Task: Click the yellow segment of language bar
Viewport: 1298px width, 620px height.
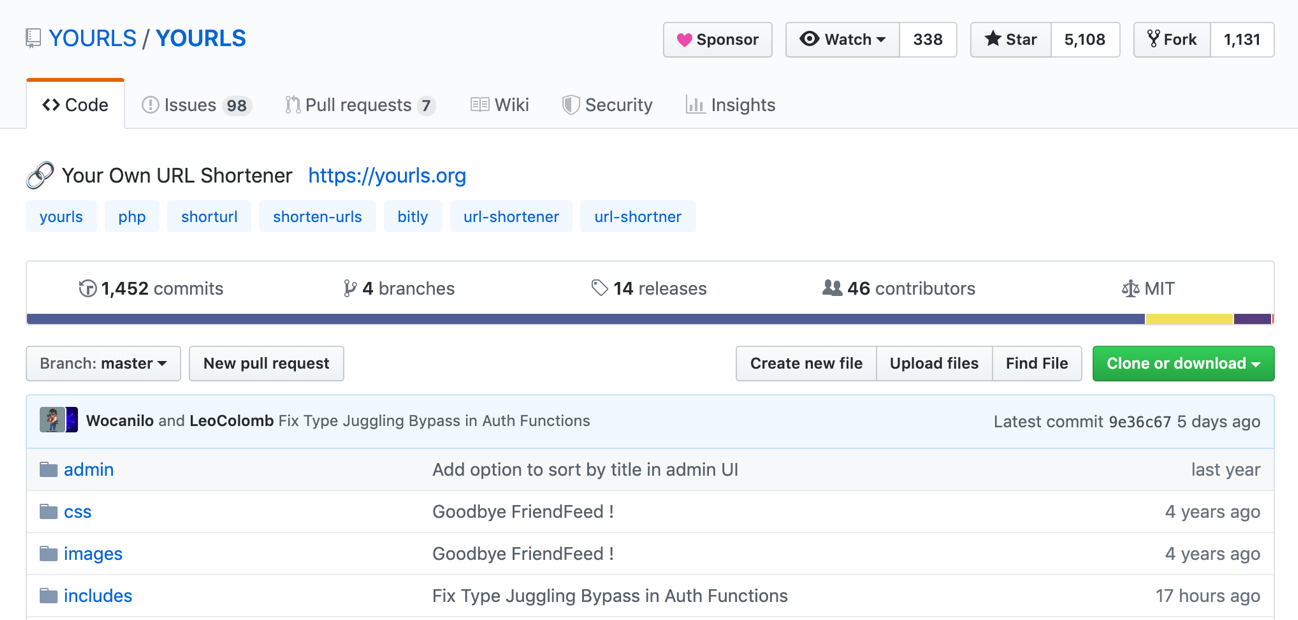Action: [1190, 319]
